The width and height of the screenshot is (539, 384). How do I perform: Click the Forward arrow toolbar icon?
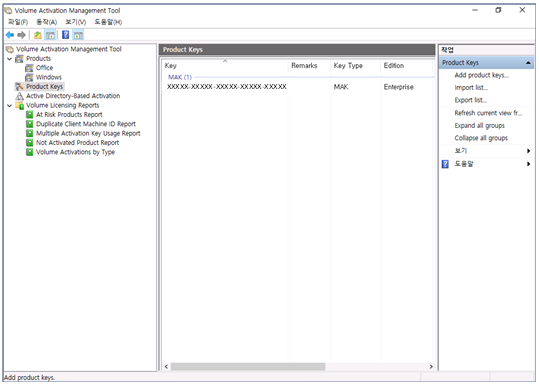coord(22,35)
